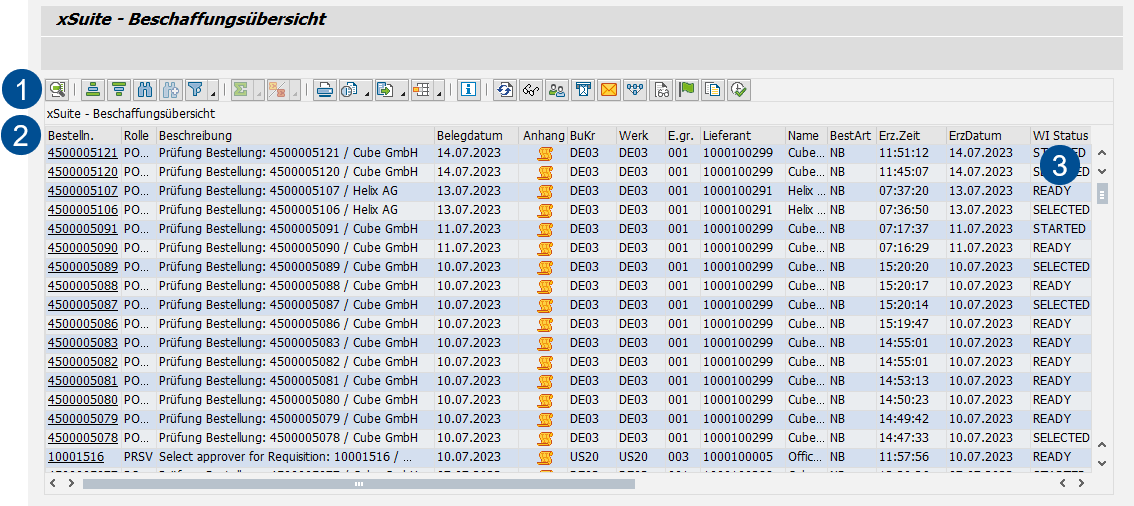Click creation time 07:37:20
This screenshot has width=1134, height=506.
911,191
